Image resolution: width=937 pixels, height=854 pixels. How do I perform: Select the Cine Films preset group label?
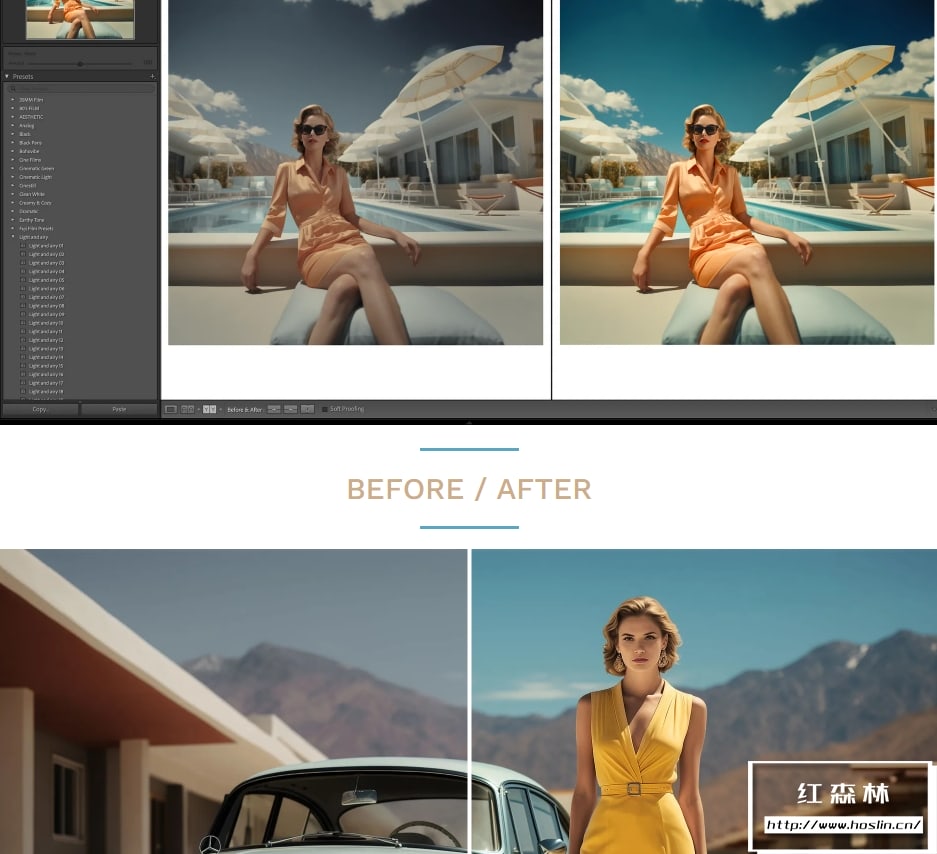pos(30,160)
